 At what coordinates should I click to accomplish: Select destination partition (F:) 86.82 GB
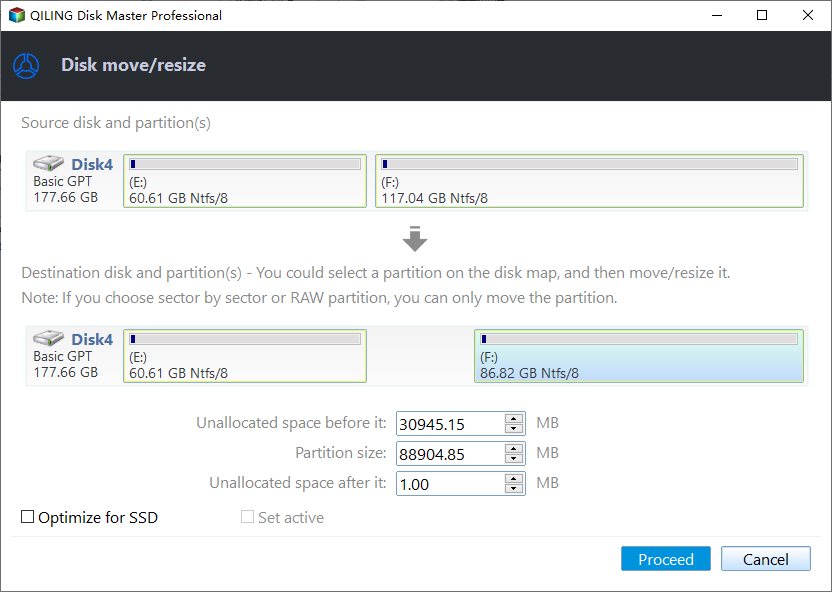click(639, 356)
